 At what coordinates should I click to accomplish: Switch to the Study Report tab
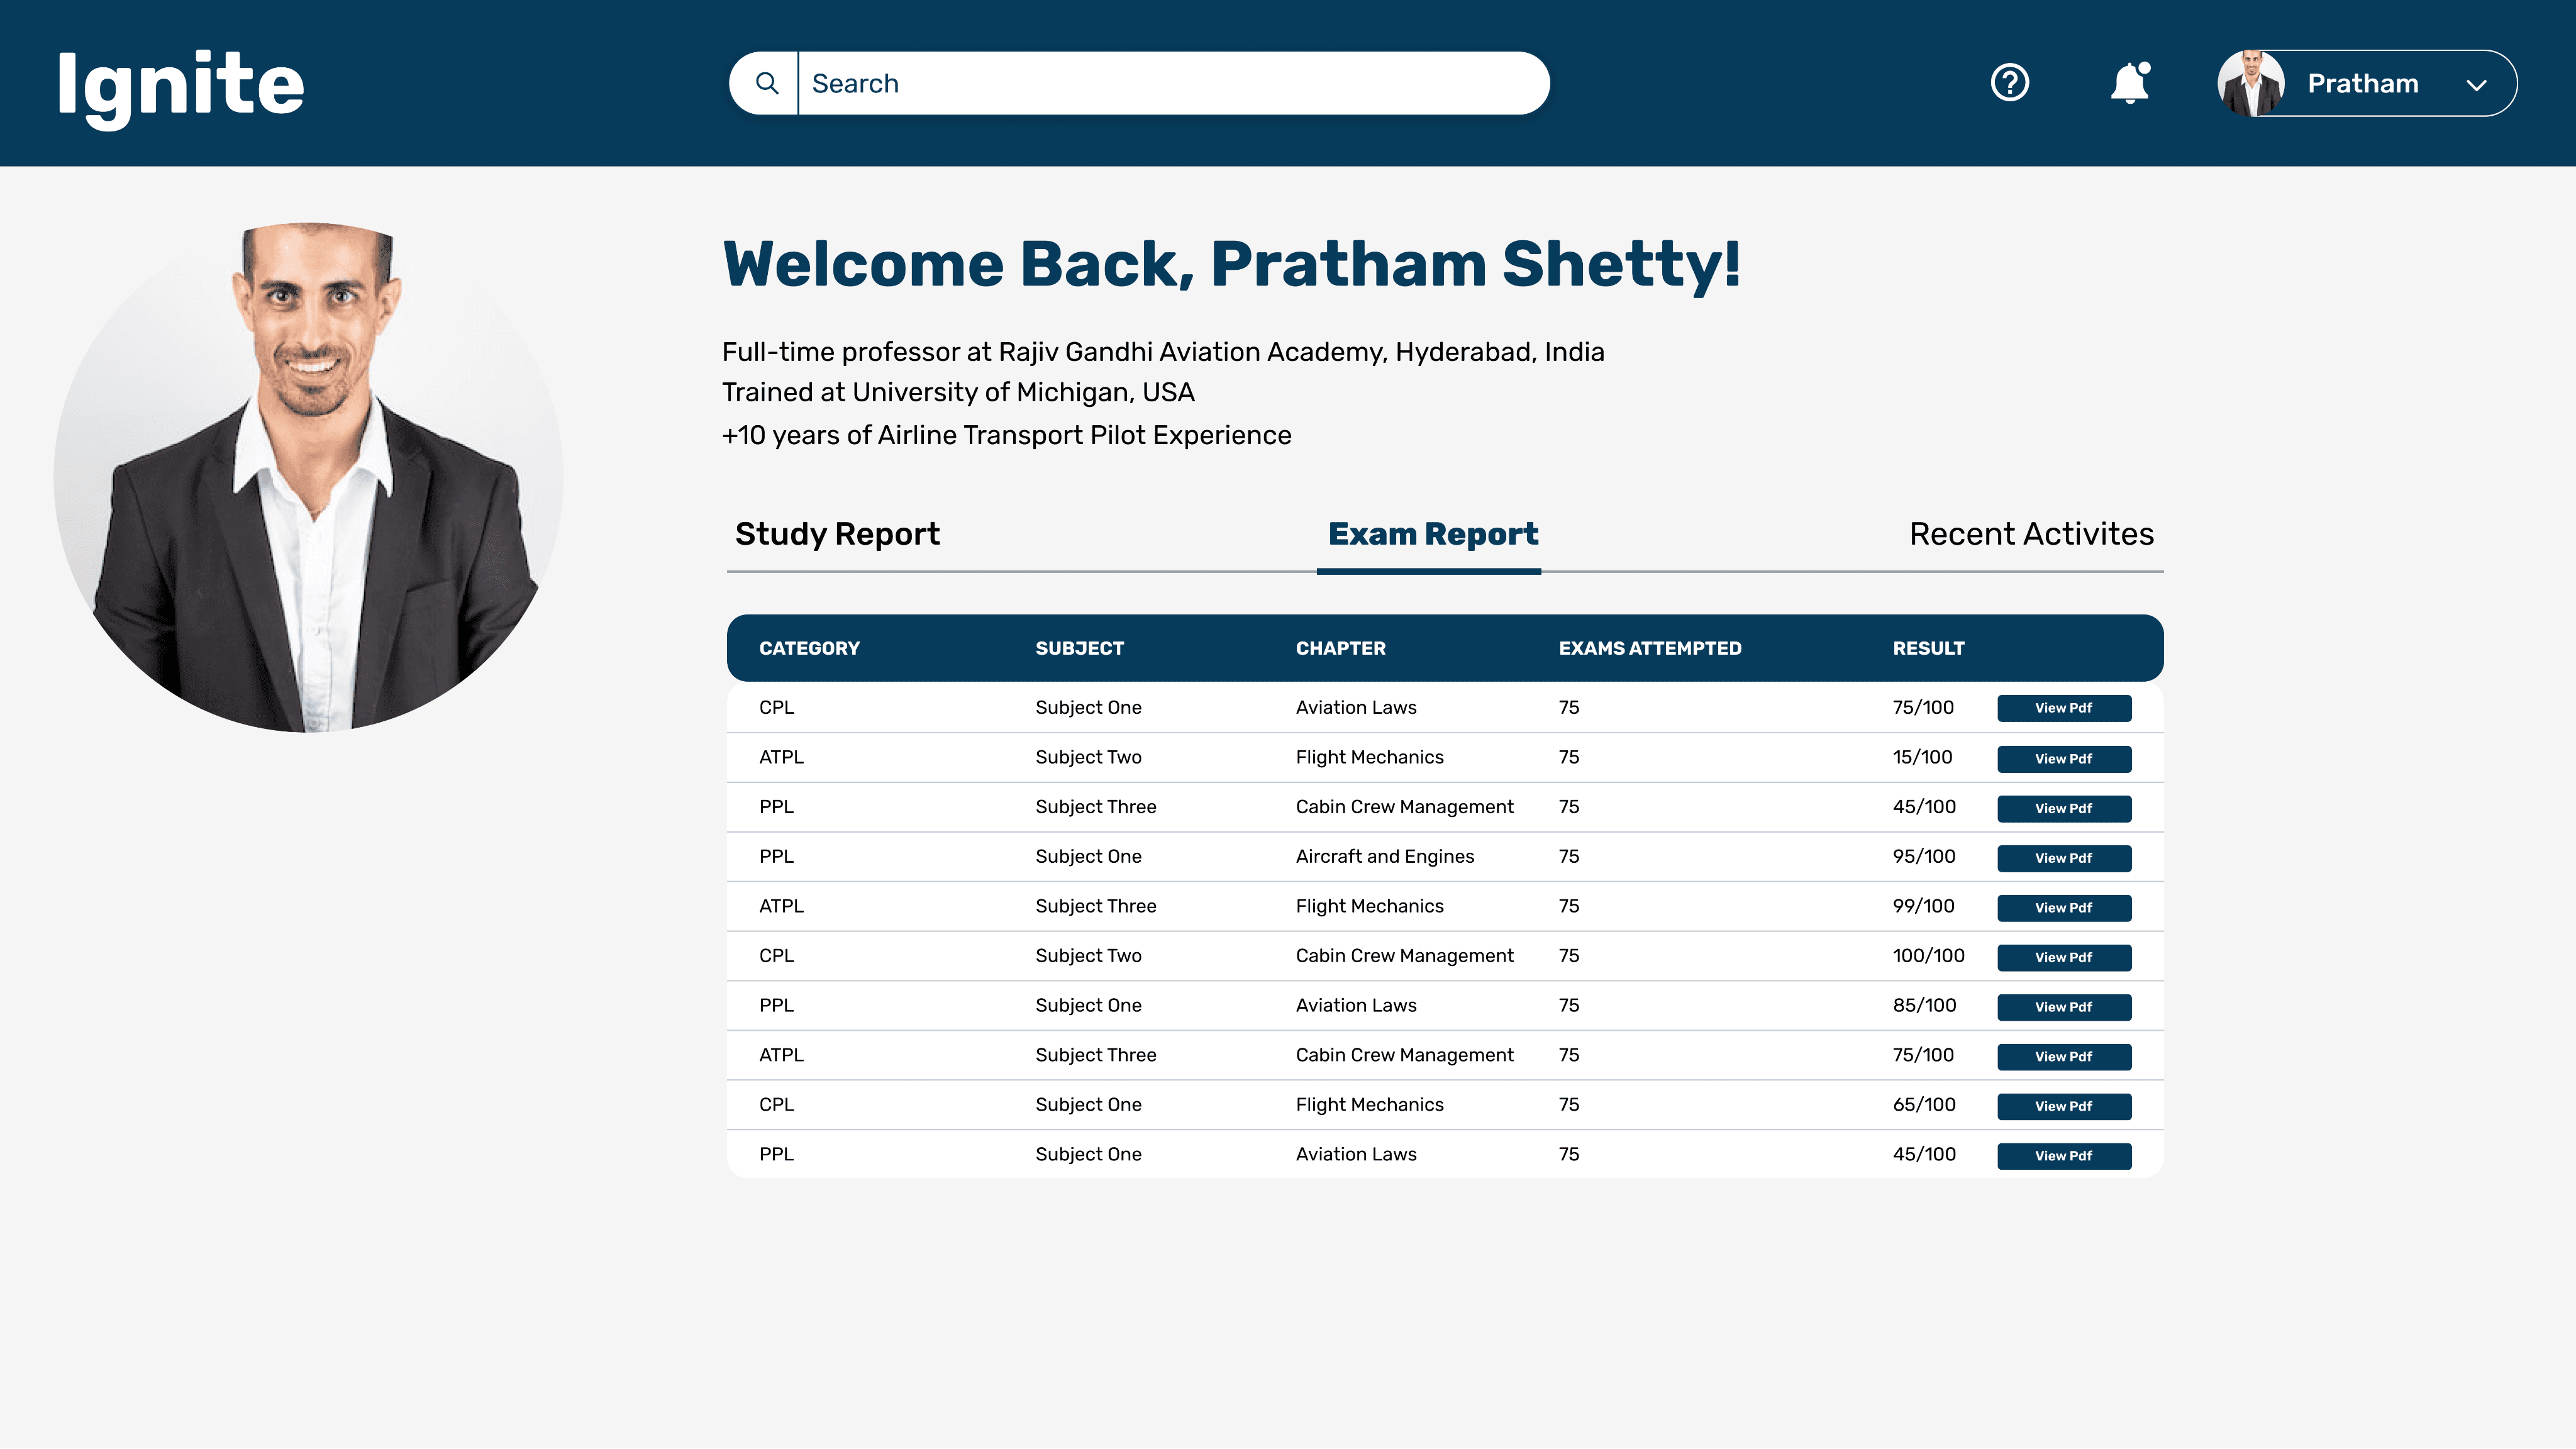pyautogui.click(x=837, y=534)
